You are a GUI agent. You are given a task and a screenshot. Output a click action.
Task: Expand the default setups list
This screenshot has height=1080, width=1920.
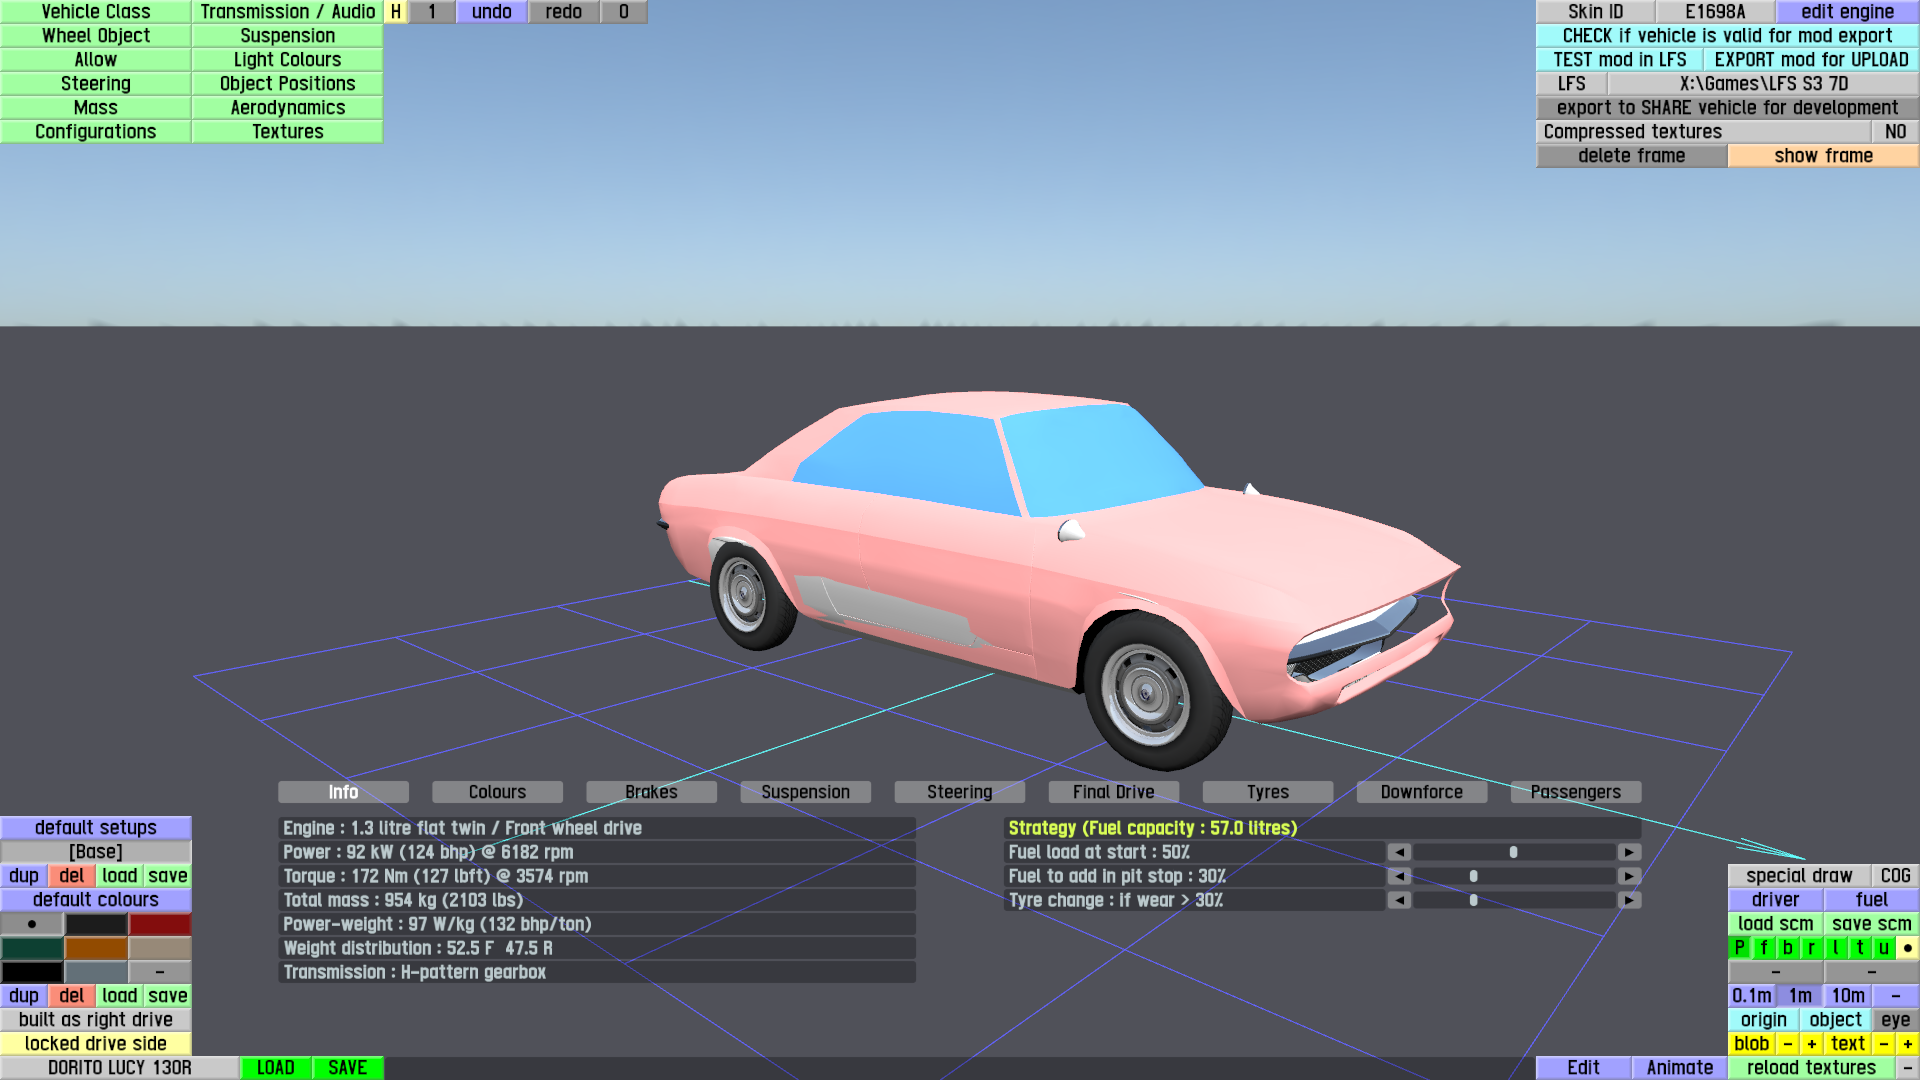(x=96, y=828)
